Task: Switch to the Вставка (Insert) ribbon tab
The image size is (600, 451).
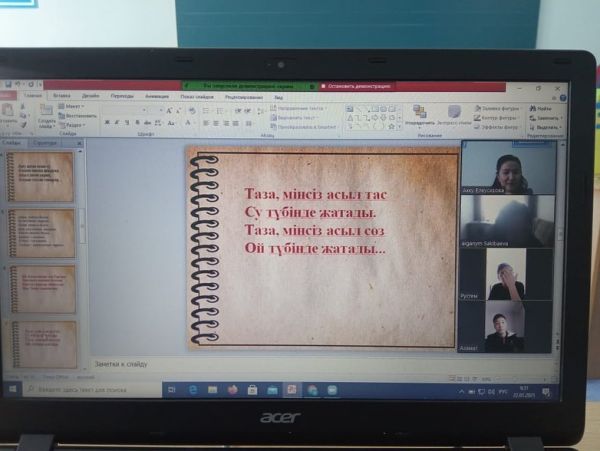Action: (x=60, y=96)
